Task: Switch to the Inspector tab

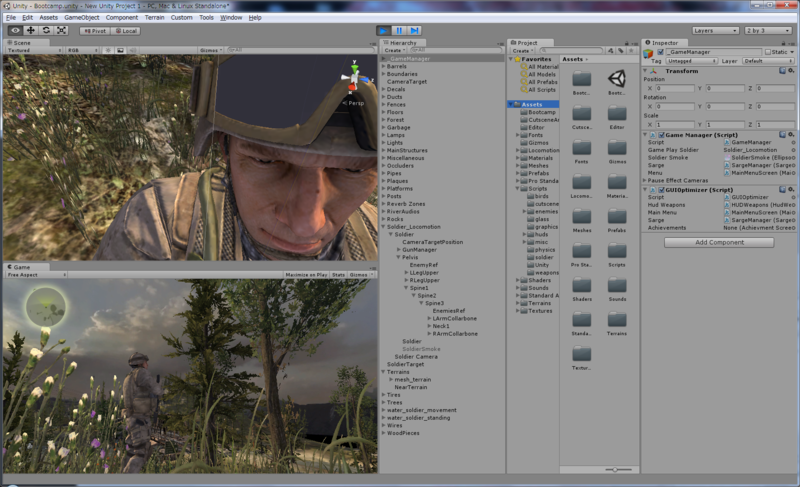Action: pyautogui.click(x=665, y=43)
